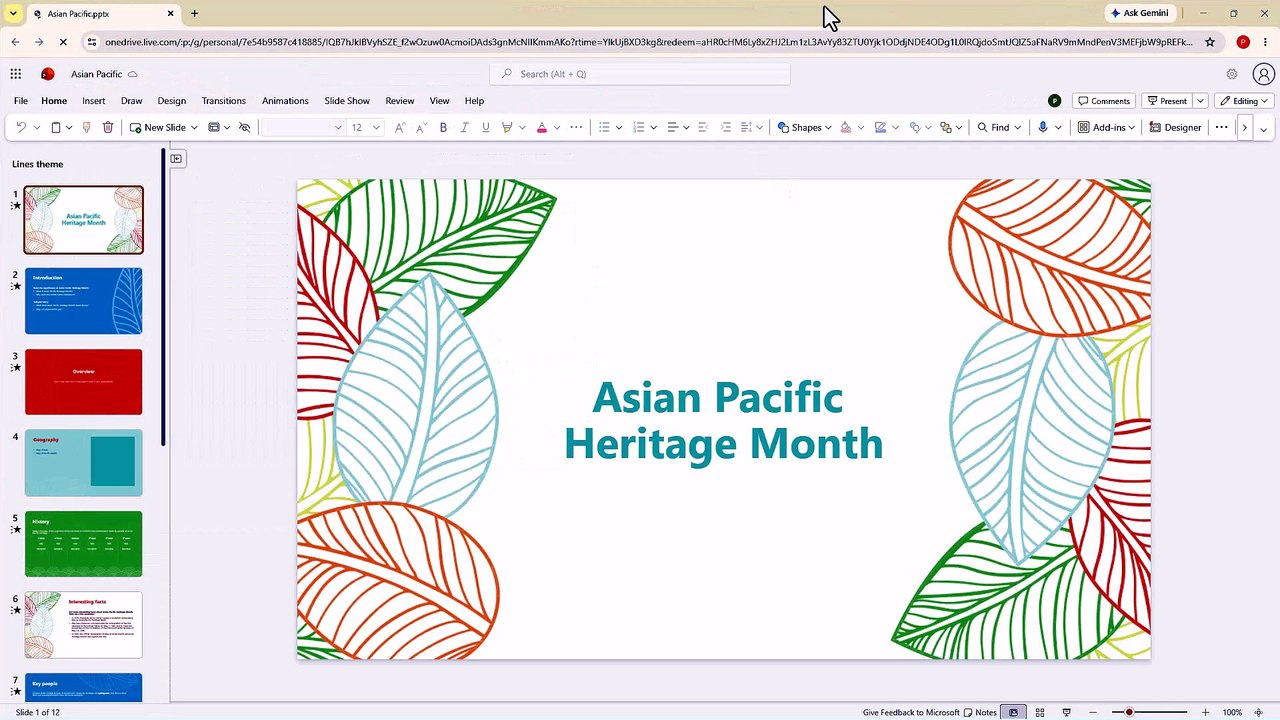Image resolution: width=1280 pixels, height=720 pixels.
Task: Click the Present button
Action: coord(1167,101)
